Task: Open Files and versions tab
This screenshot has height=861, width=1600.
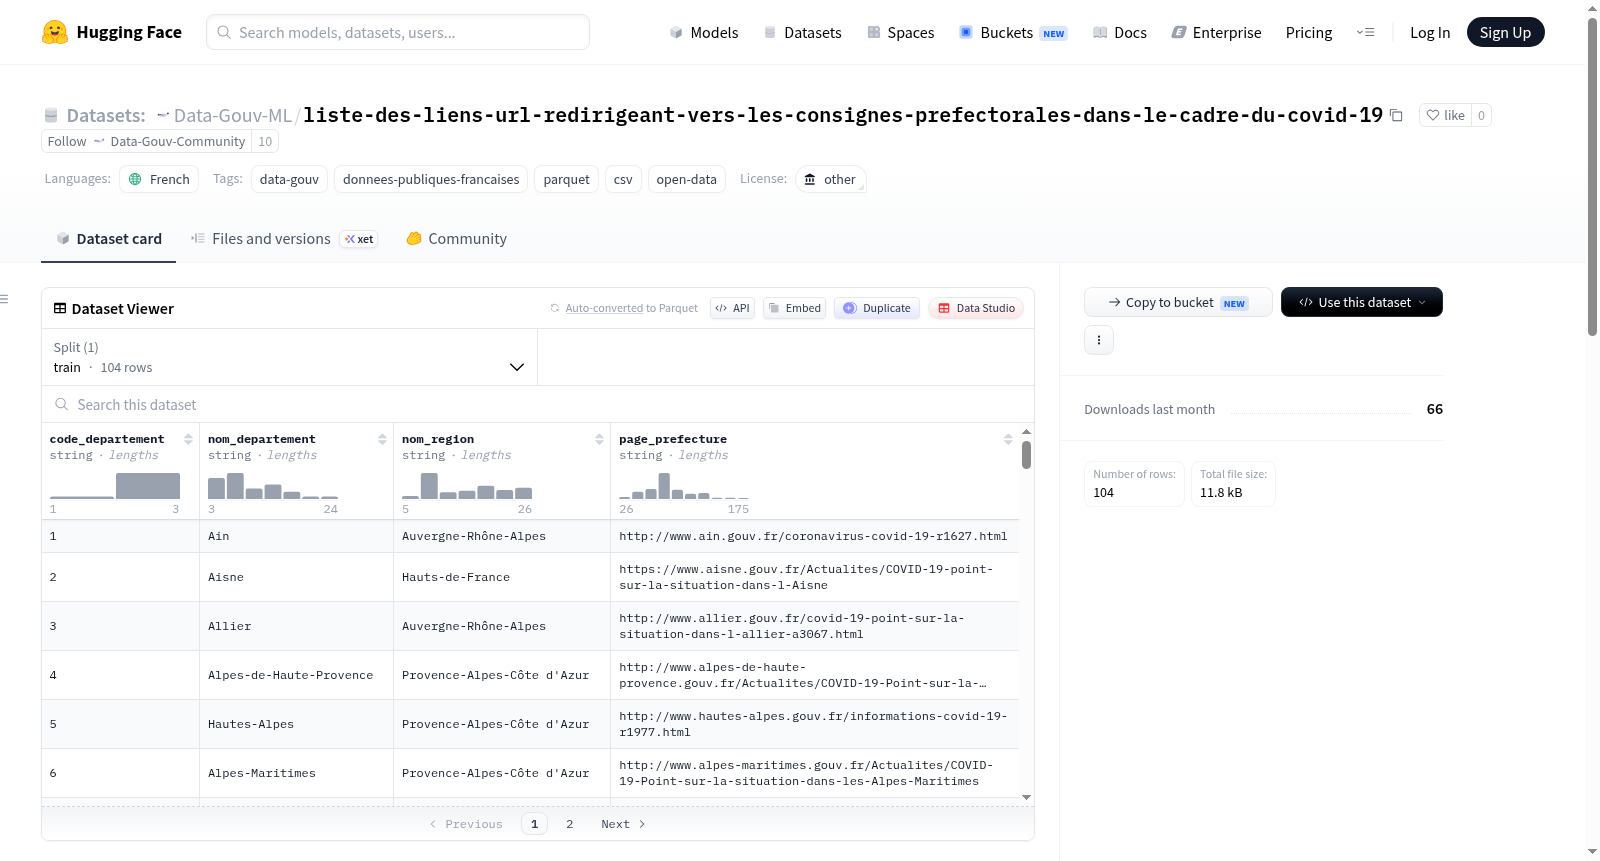Action: (284, 238)
